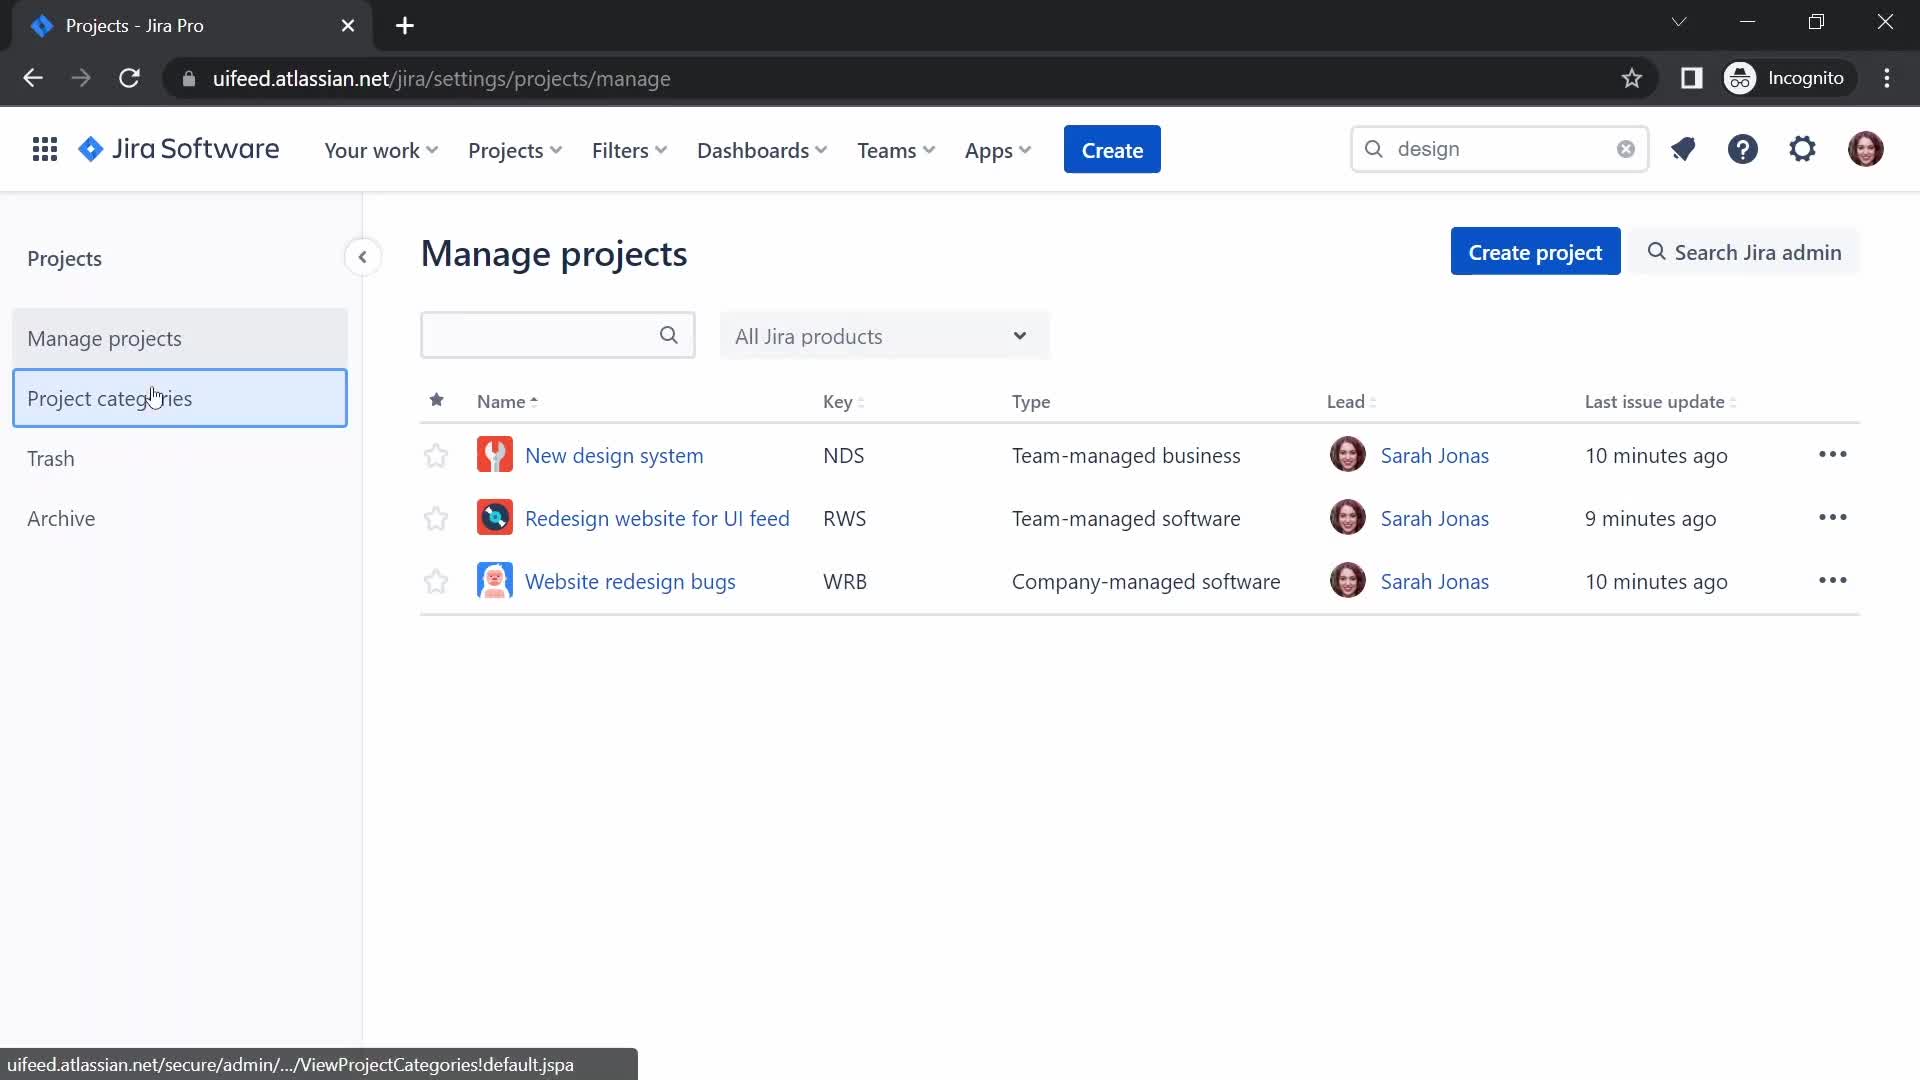Open Redesign website for UI feed link
The image size is (1920, 1080).
[x=657, y=518]
